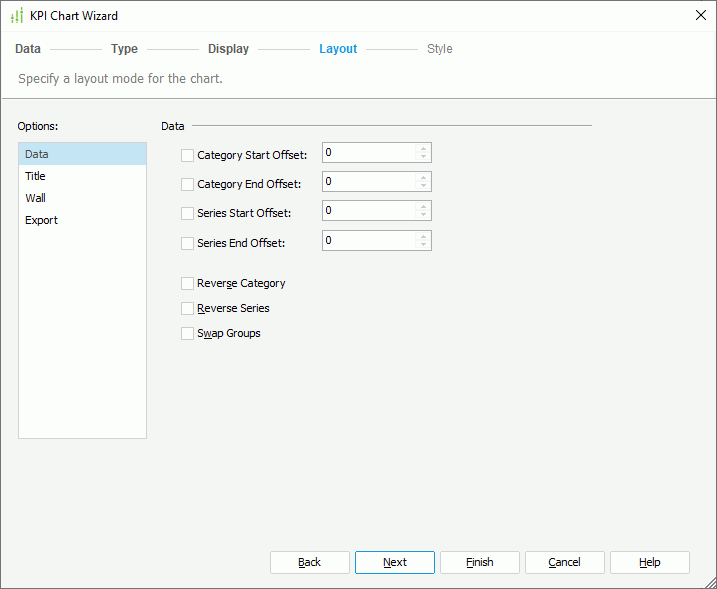Close the KPI Chart Wizard dialog
Viewport: 717px width, 589px height.
pos(701,15)
